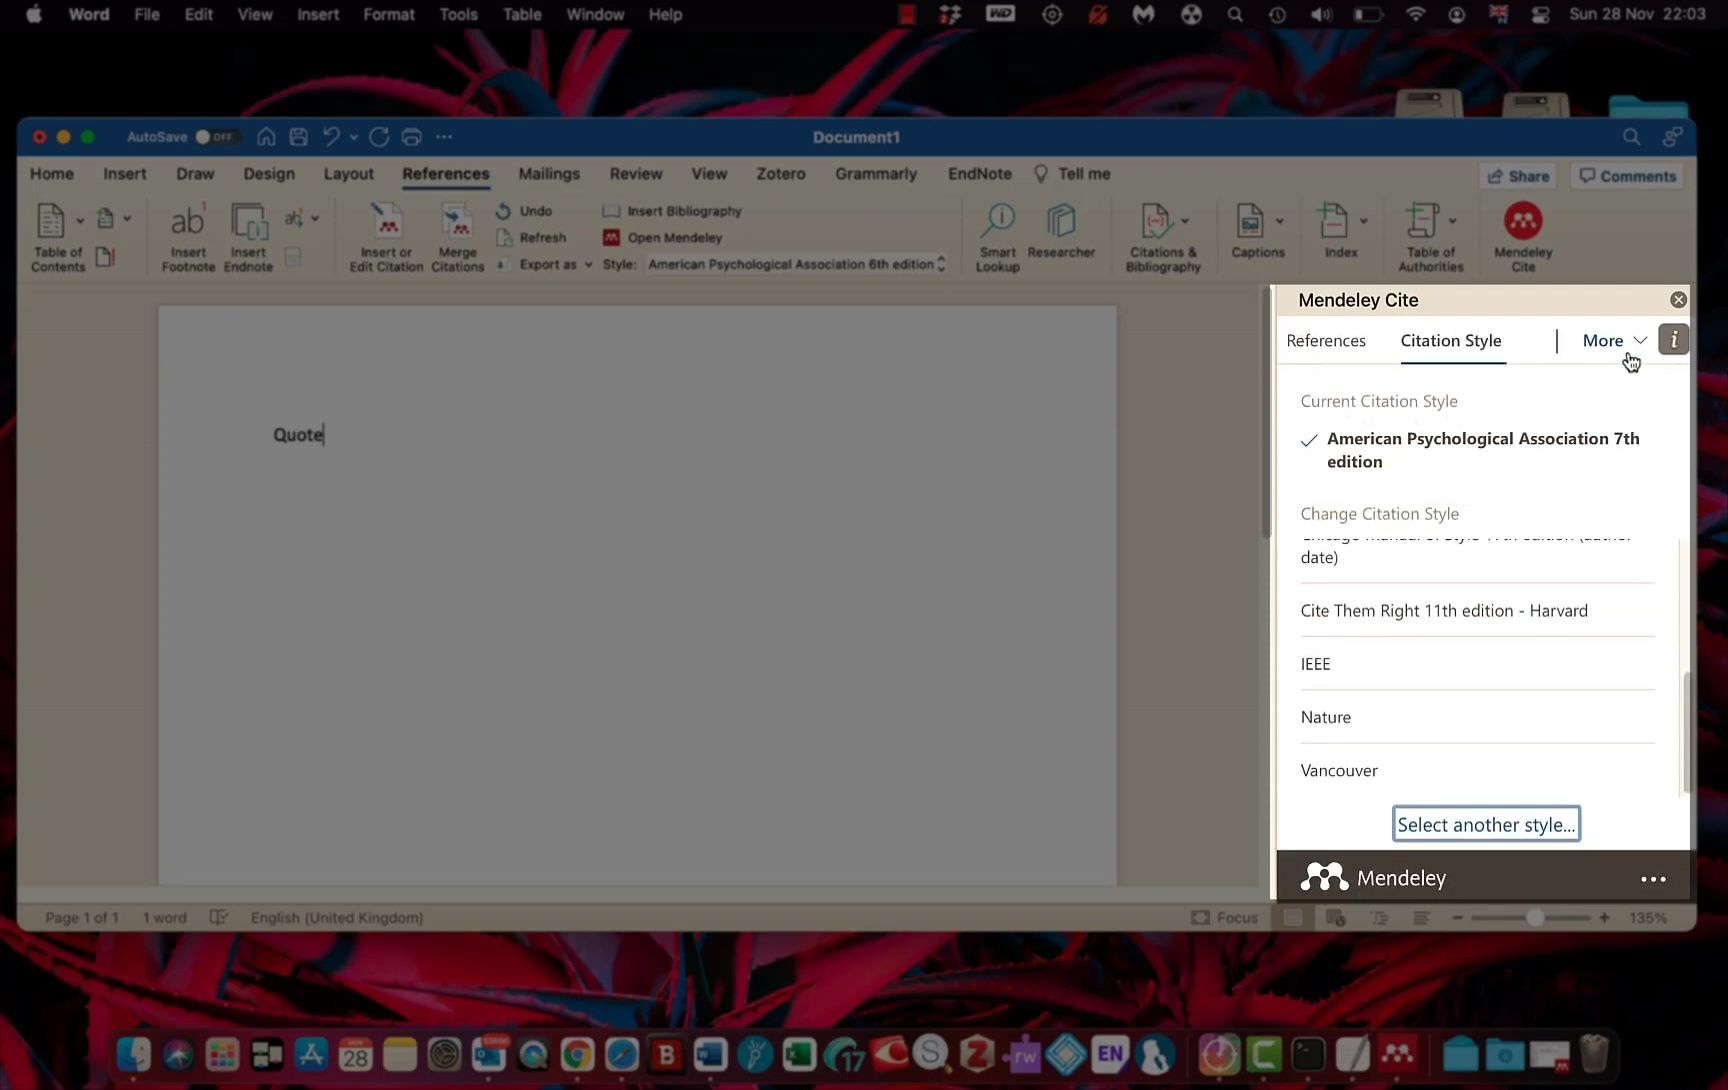Open Spotlight search in the macOS menu bar
The height and width of the screenshot is (1090, 1728).
[x=1235, y=15]
